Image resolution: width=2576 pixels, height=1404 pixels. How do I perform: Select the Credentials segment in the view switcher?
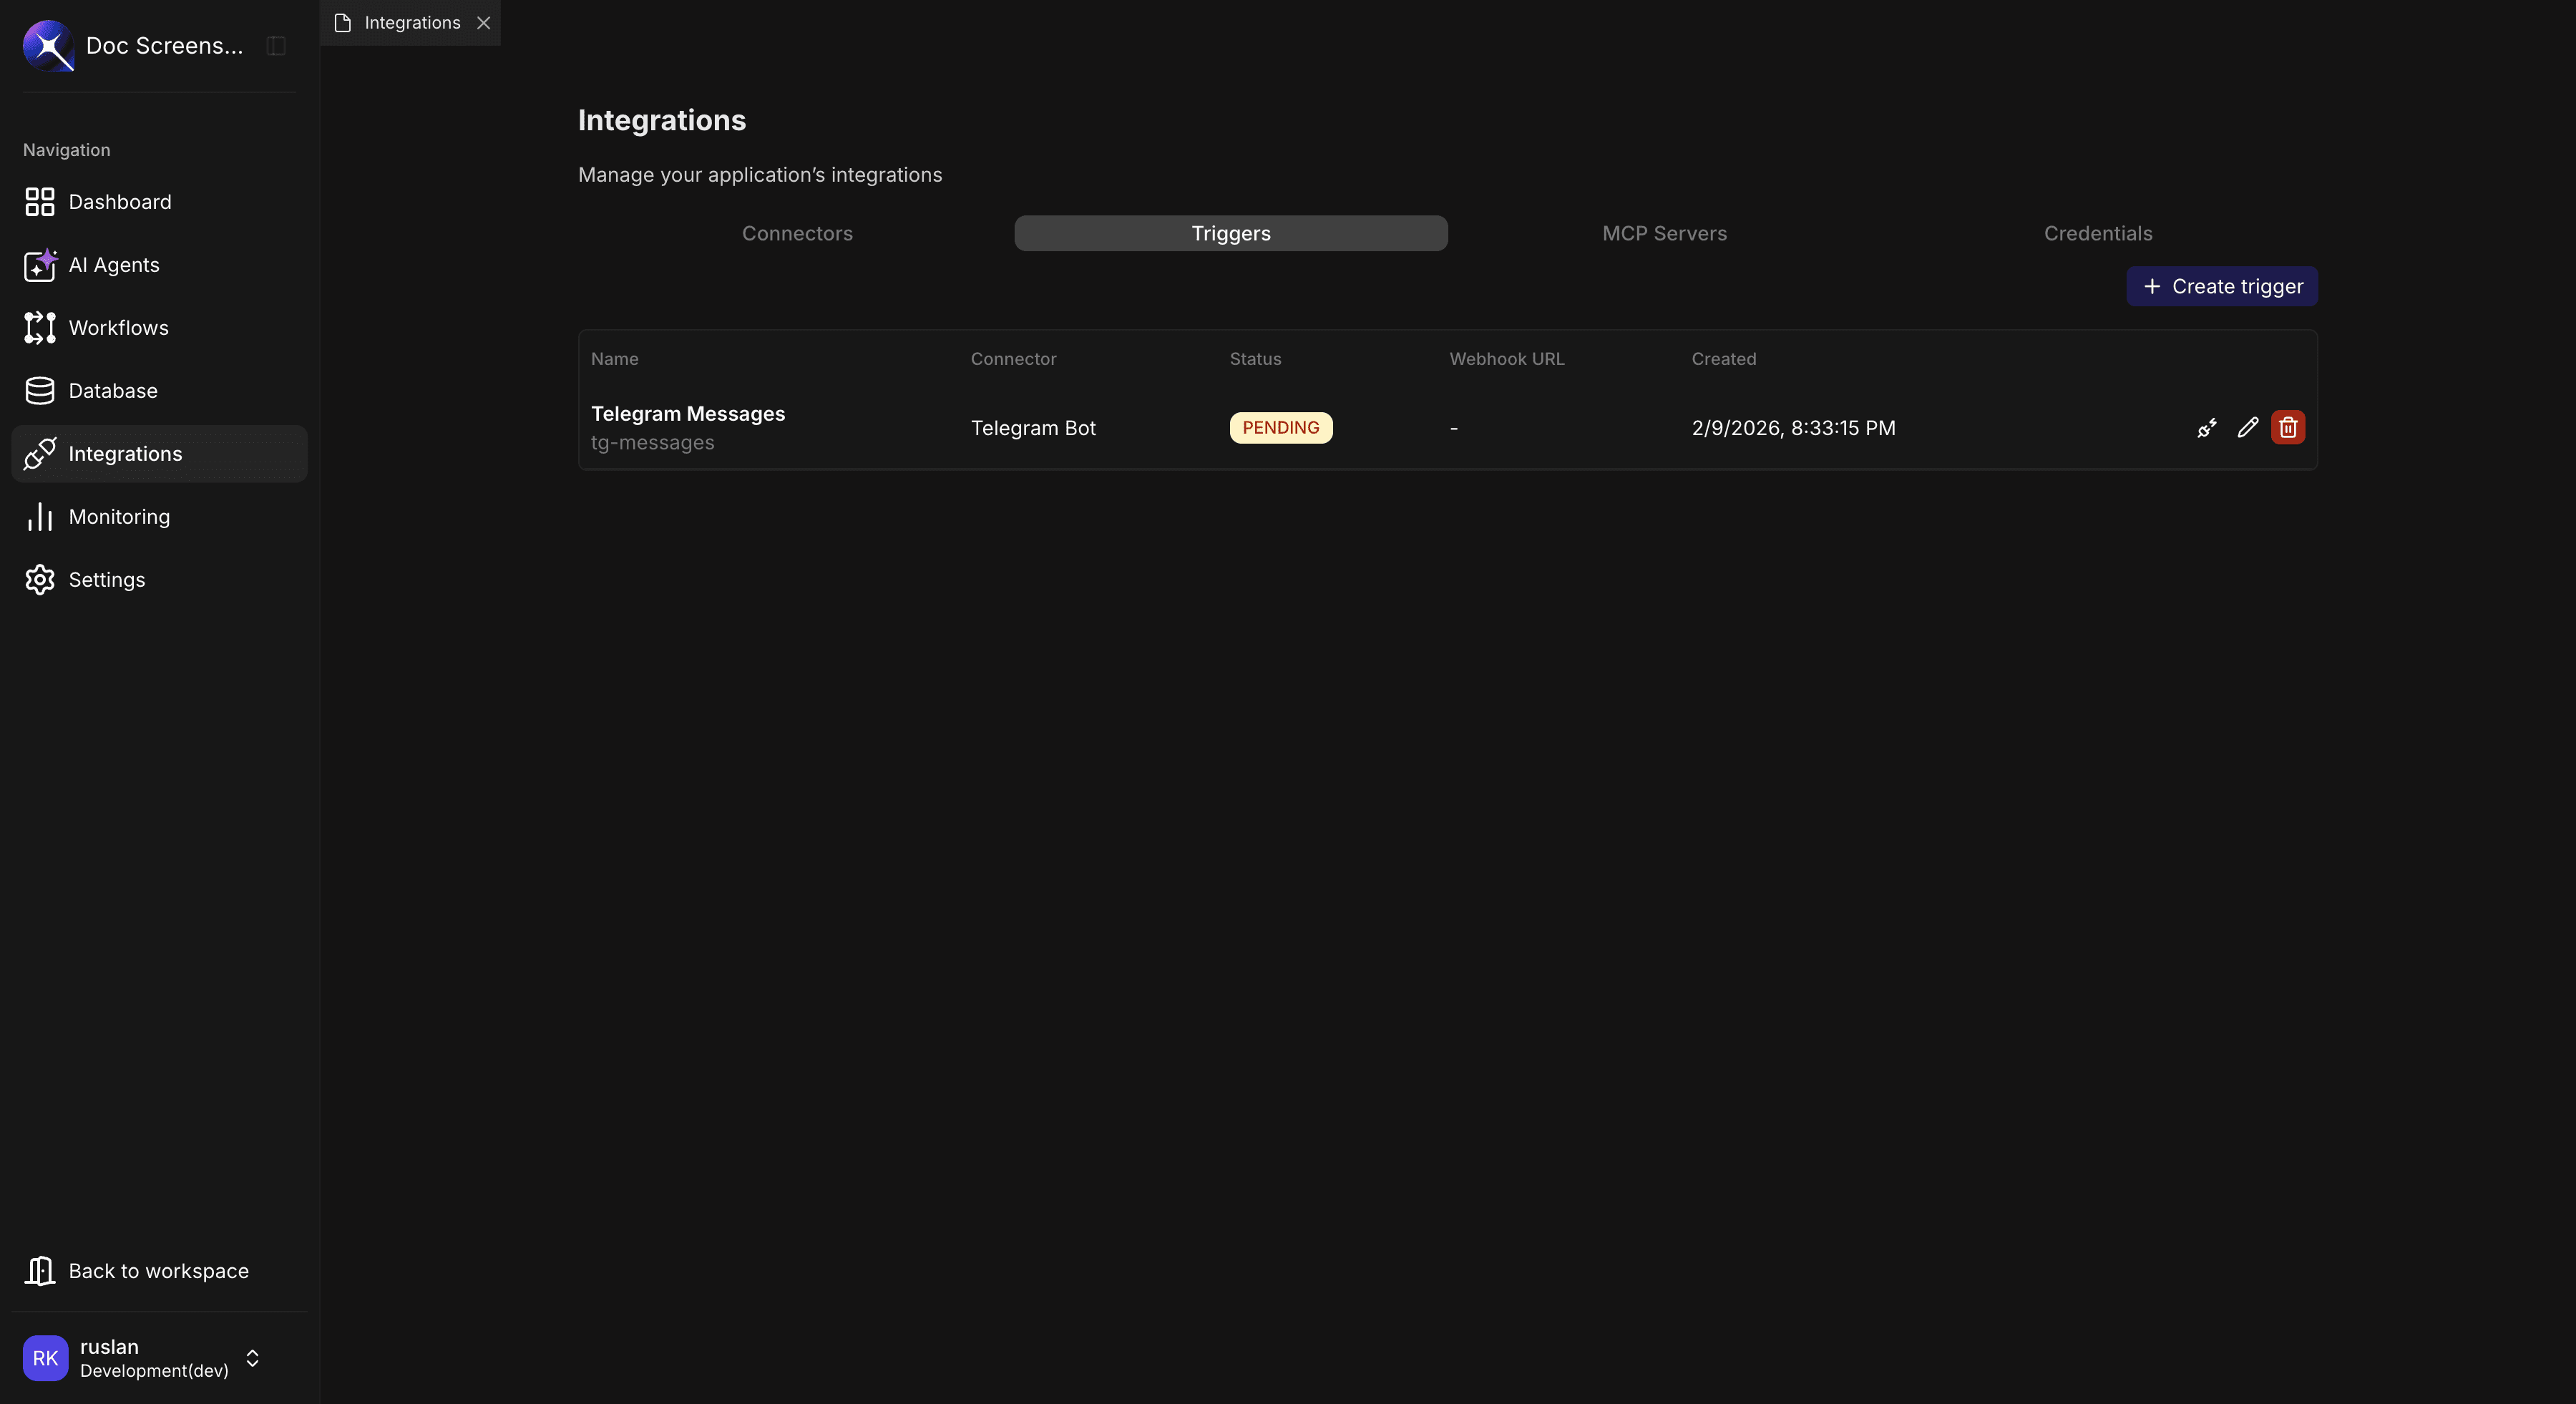click(x=2097, y=233)
